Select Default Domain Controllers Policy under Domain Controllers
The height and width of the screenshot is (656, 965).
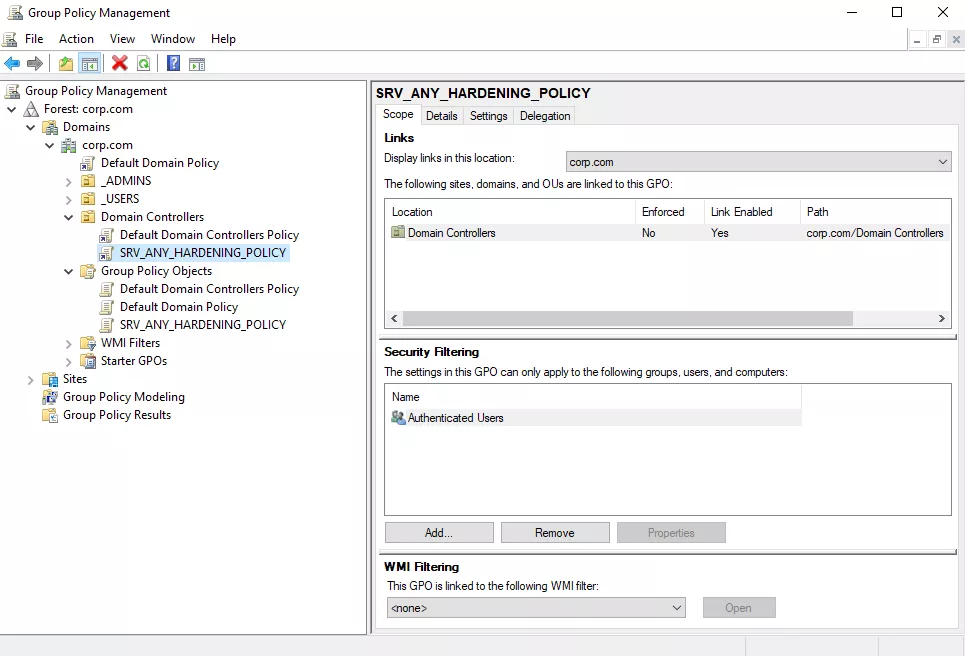coord(209,235)
